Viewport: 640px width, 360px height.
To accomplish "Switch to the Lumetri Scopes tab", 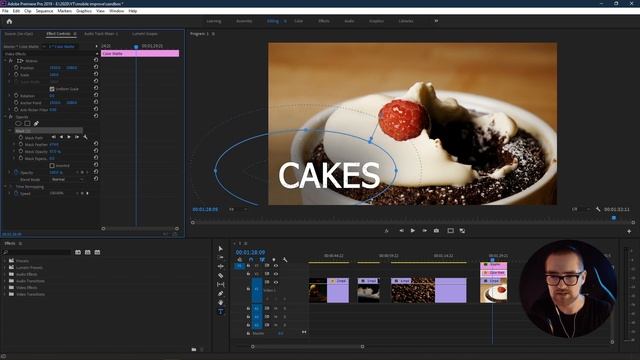I will pos(144,34).
